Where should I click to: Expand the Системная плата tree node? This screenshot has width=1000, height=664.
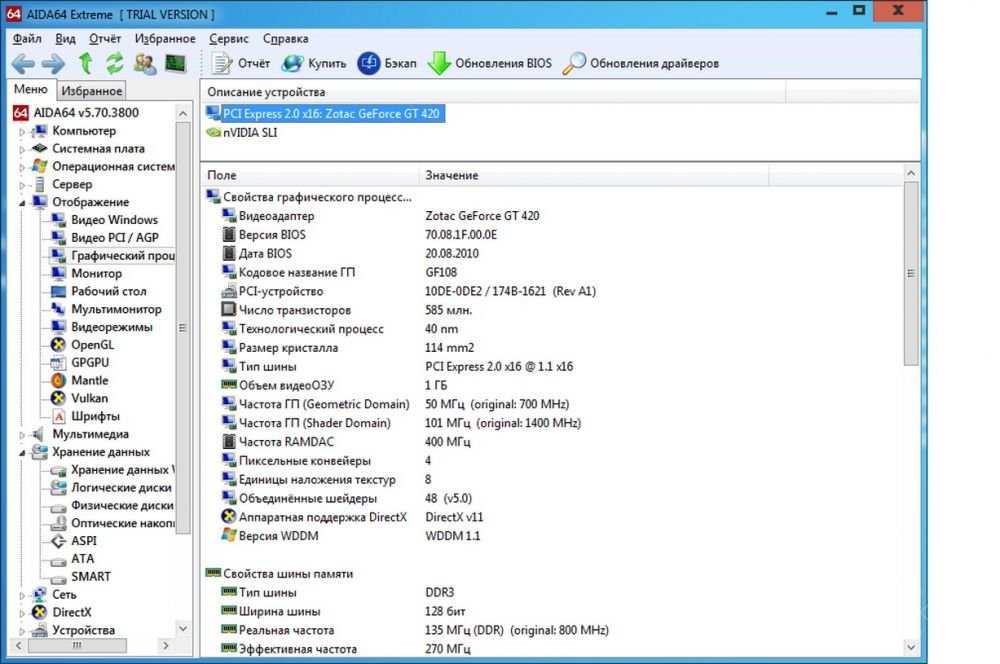[22, 149]
